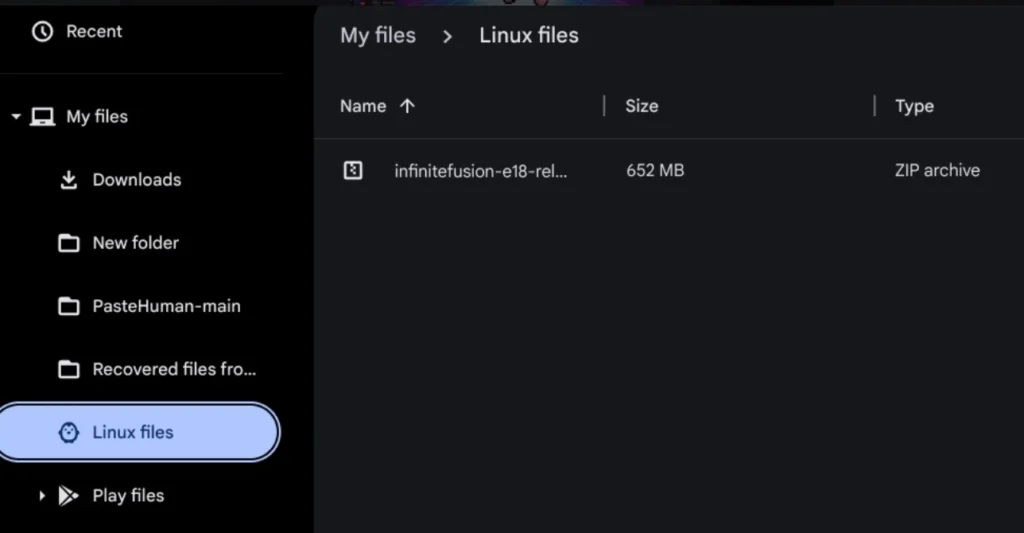Click the PasteHuman-main folder icon
The image size is (1024, 533).
pos(69,307)
